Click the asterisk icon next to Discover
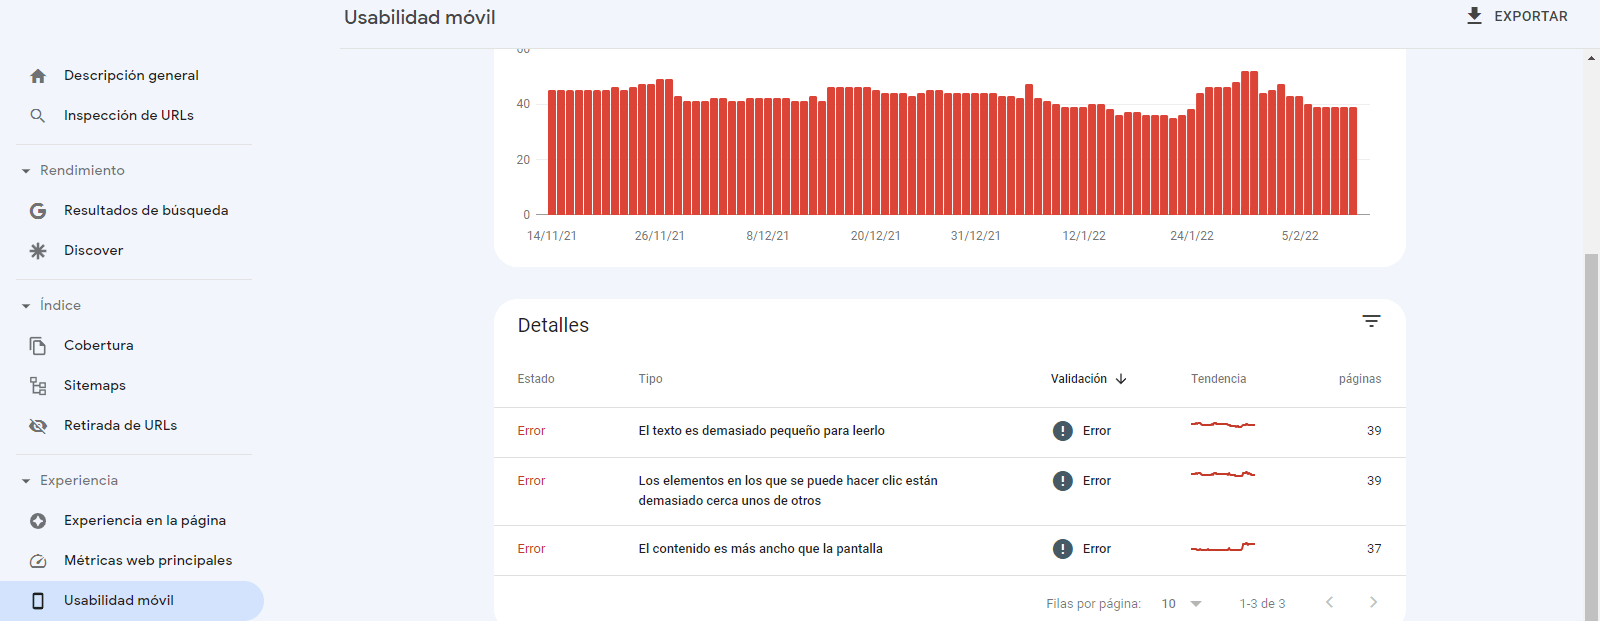 tap(38, 251)
